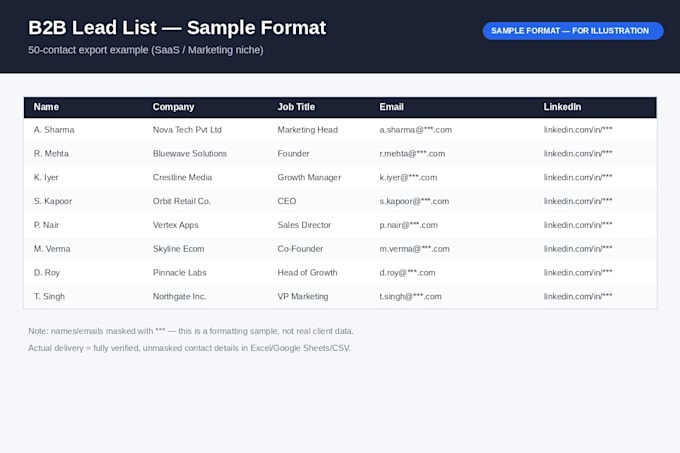Open the LinkedIn URL in S. Kapoor's row
Image resolution: width=680 pixels, height=453 pixels.
[x=578, y=202]
